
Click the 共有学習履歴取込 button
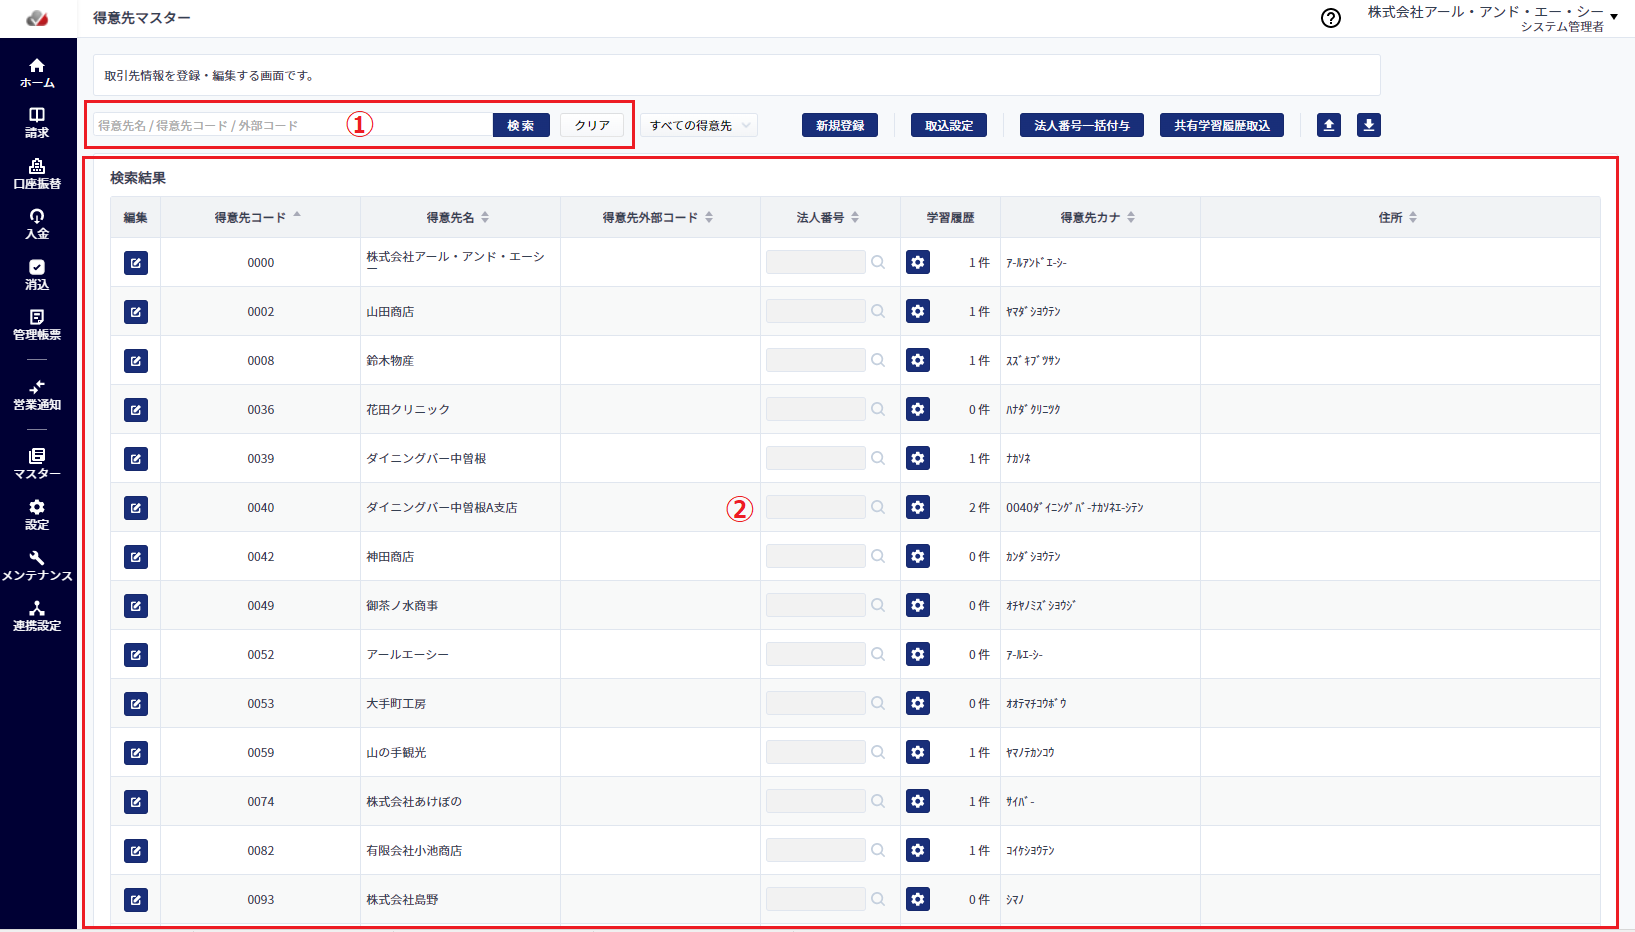tap(1222, 125)
